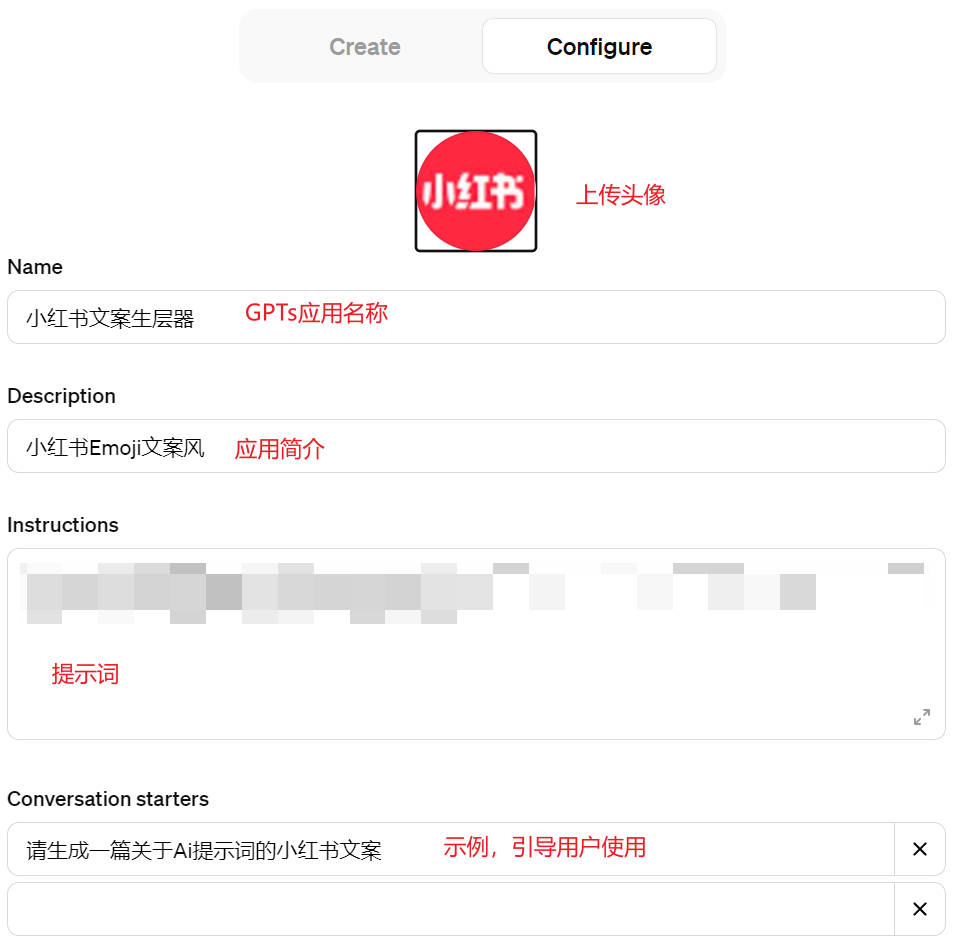
Task: Click the Name input field
Action: pyautogui.click(x=476, y=317)
